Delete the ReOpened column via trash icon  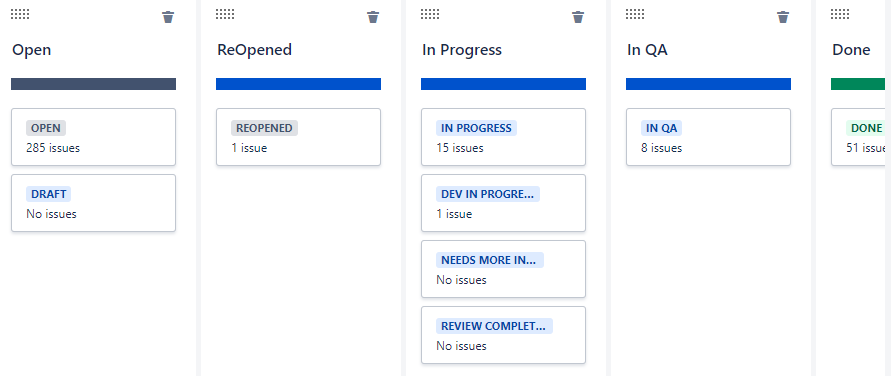click(x=373, y=17)
